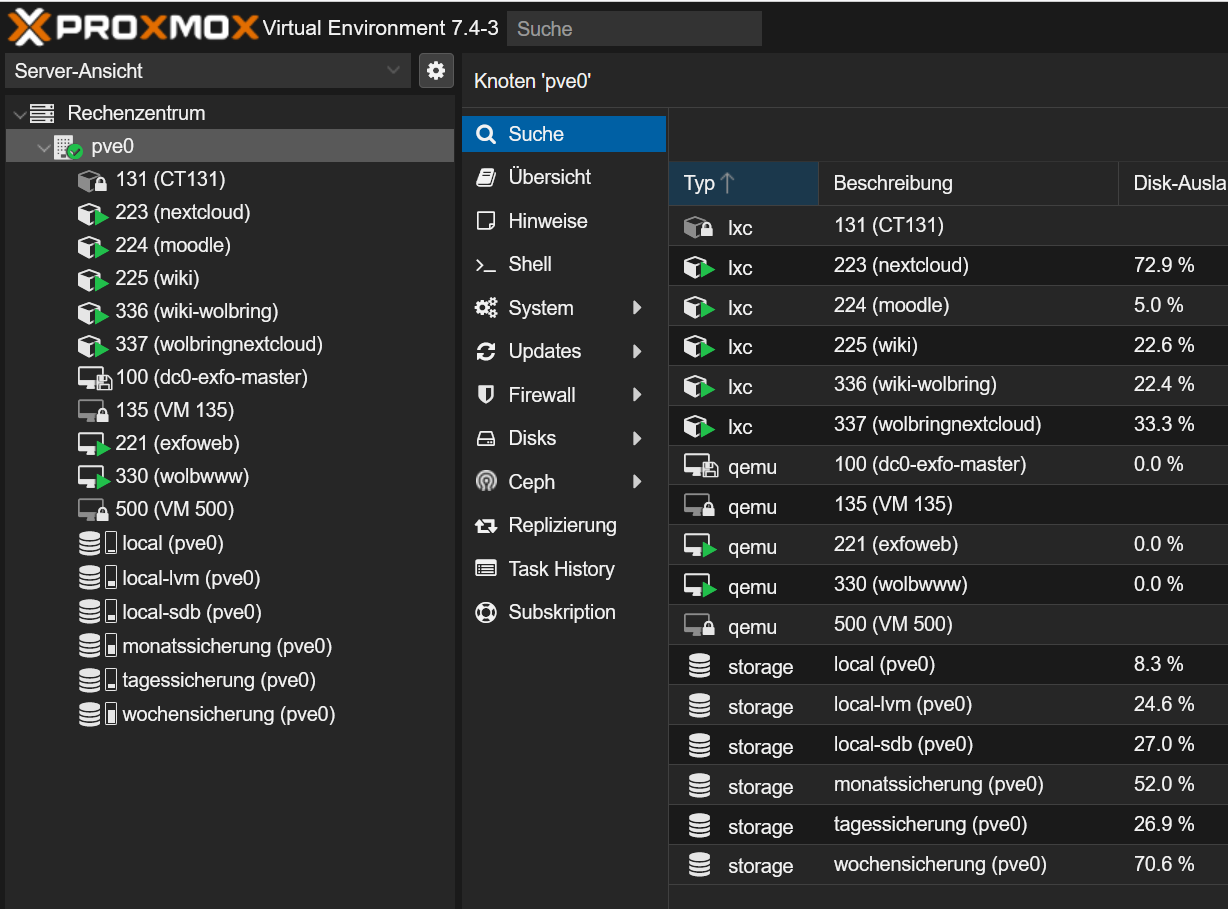
Task: Open the Suche menu item
Action: point(564,134)
